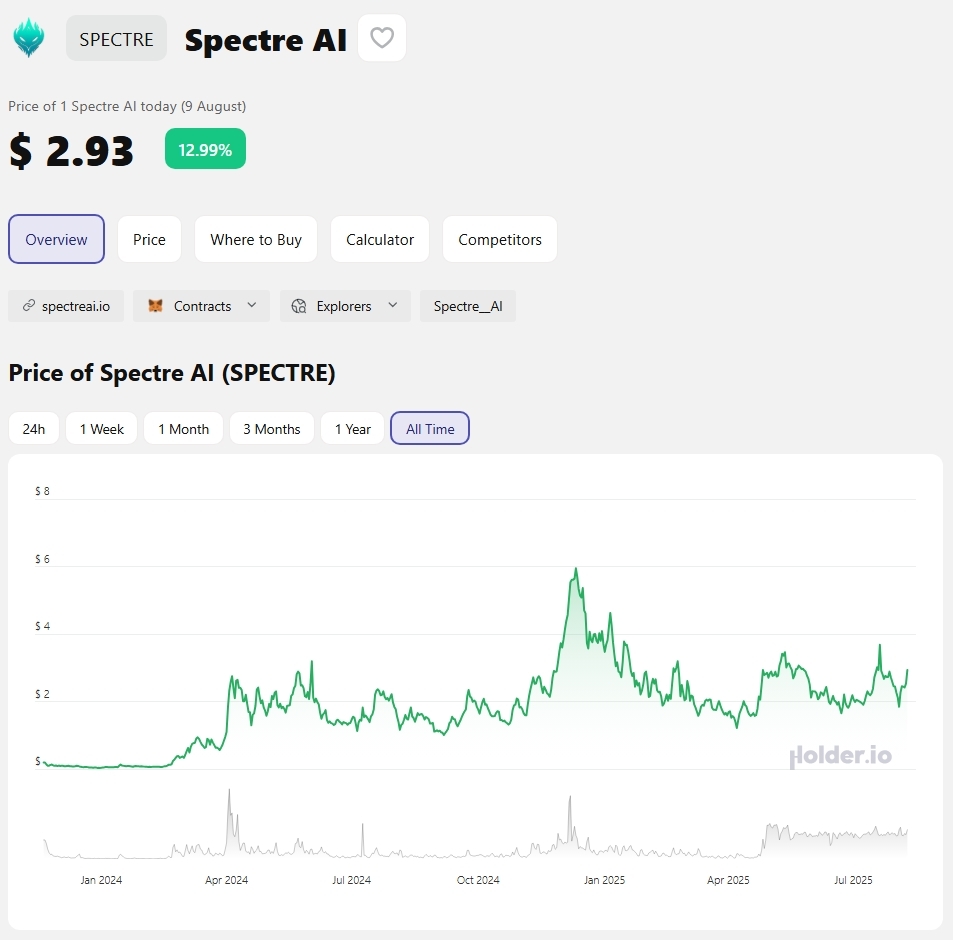The height and width of the screenshot is (940, 953).
Task: Click the Jan 2024 axis label
Action: pyautogui.click(x=101, y=880)
